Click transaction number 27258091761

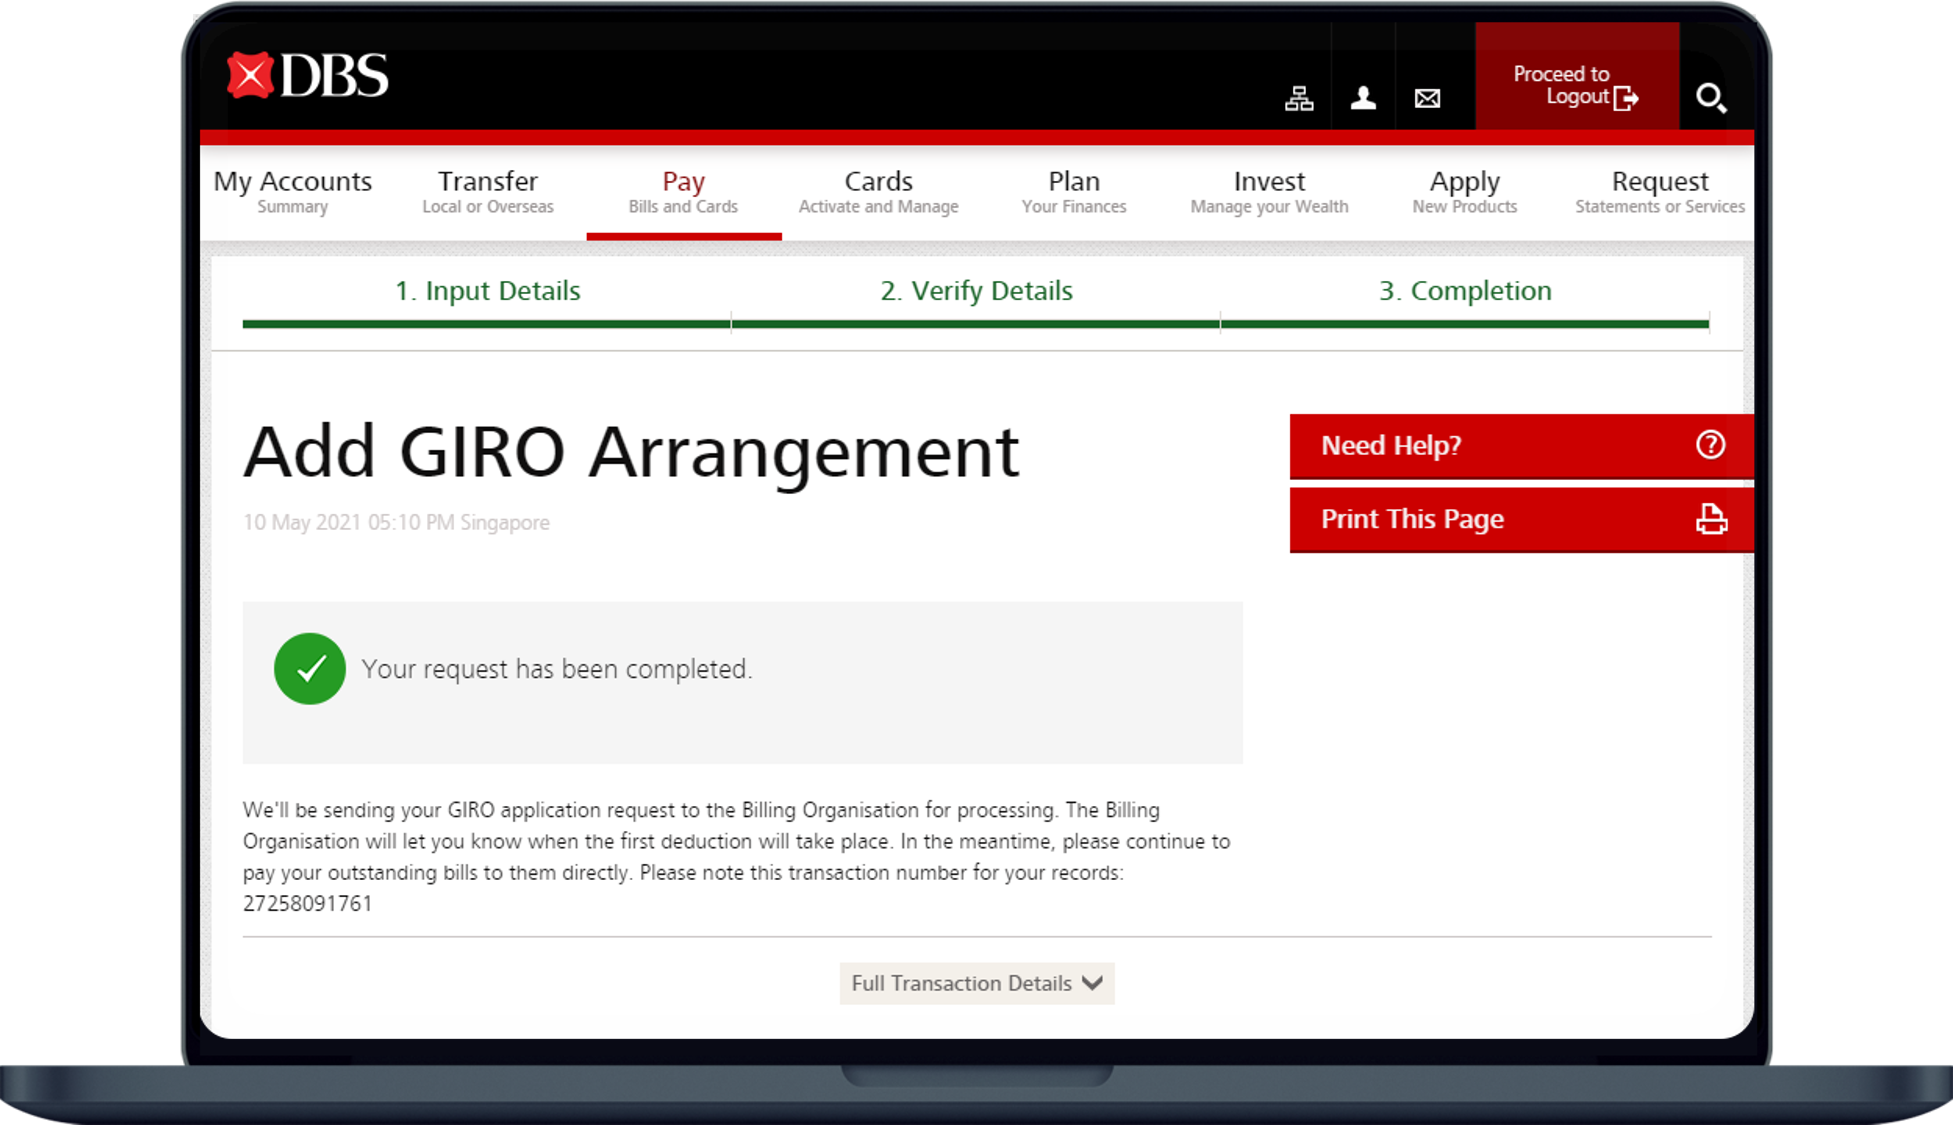pos(308,904)
